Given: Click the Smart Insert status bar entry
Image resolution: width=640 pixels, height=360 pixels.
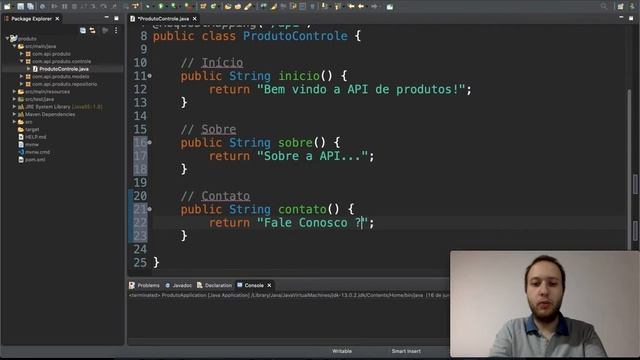Looking at the screenshot, I should coord(406,351).
